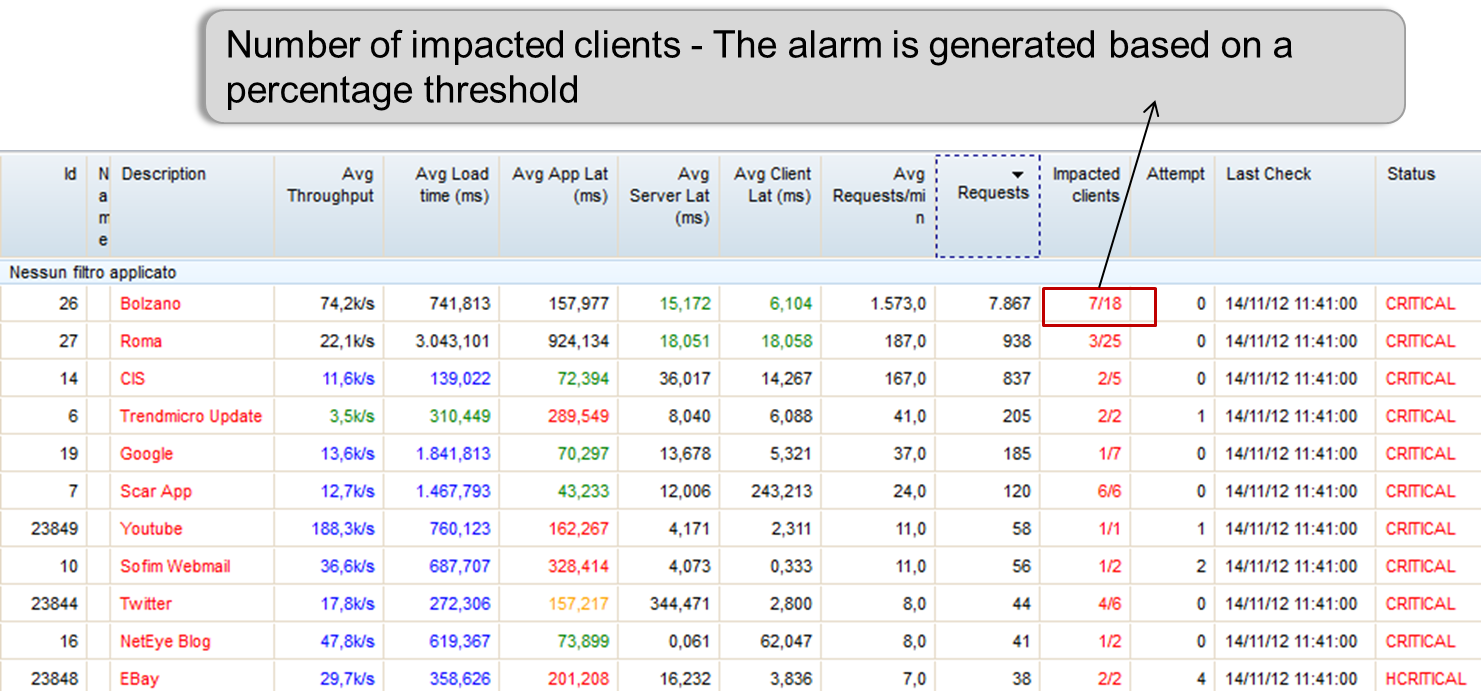Click the 18,051 server latency value
1481x691 pixels.
[684, 341]
